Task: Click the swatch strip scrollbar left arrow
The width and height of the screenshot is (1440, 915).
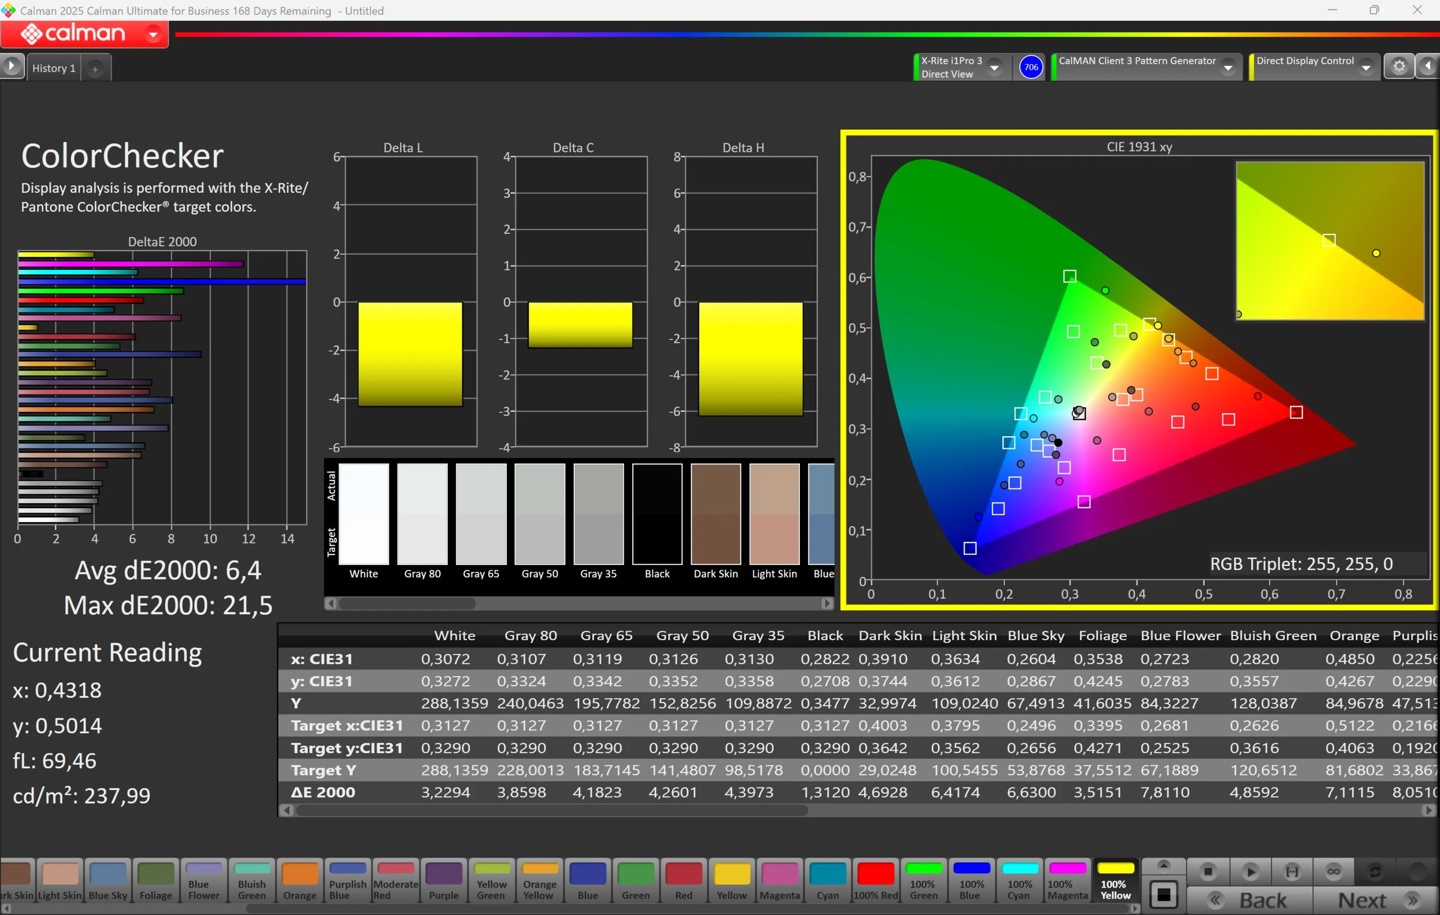Action: 331,603
